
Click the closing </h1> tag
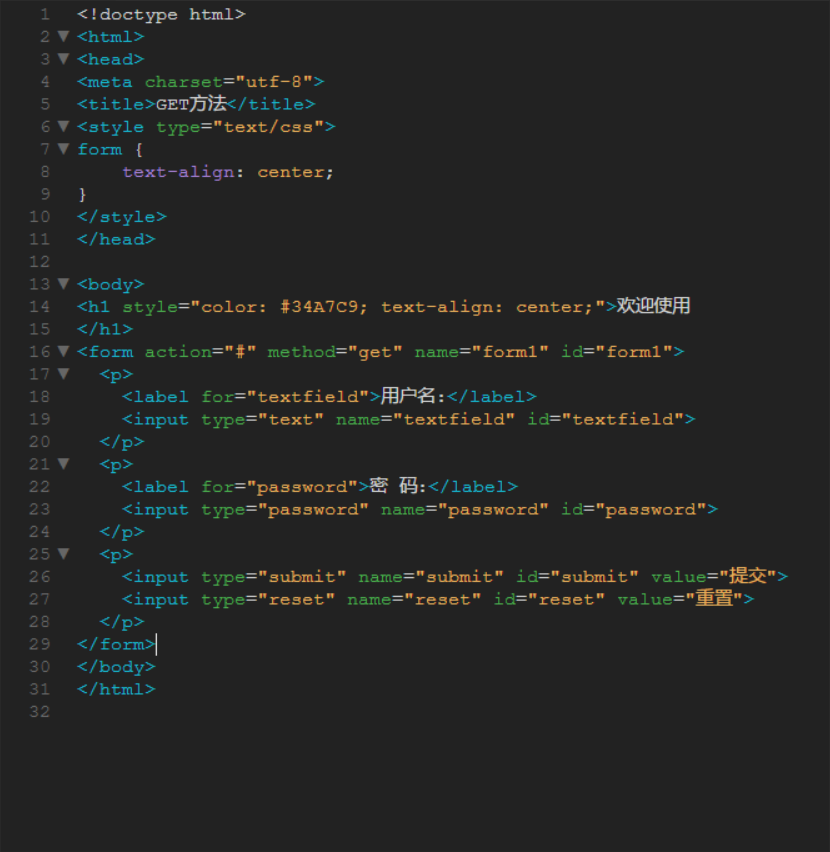tap(105, 329)
